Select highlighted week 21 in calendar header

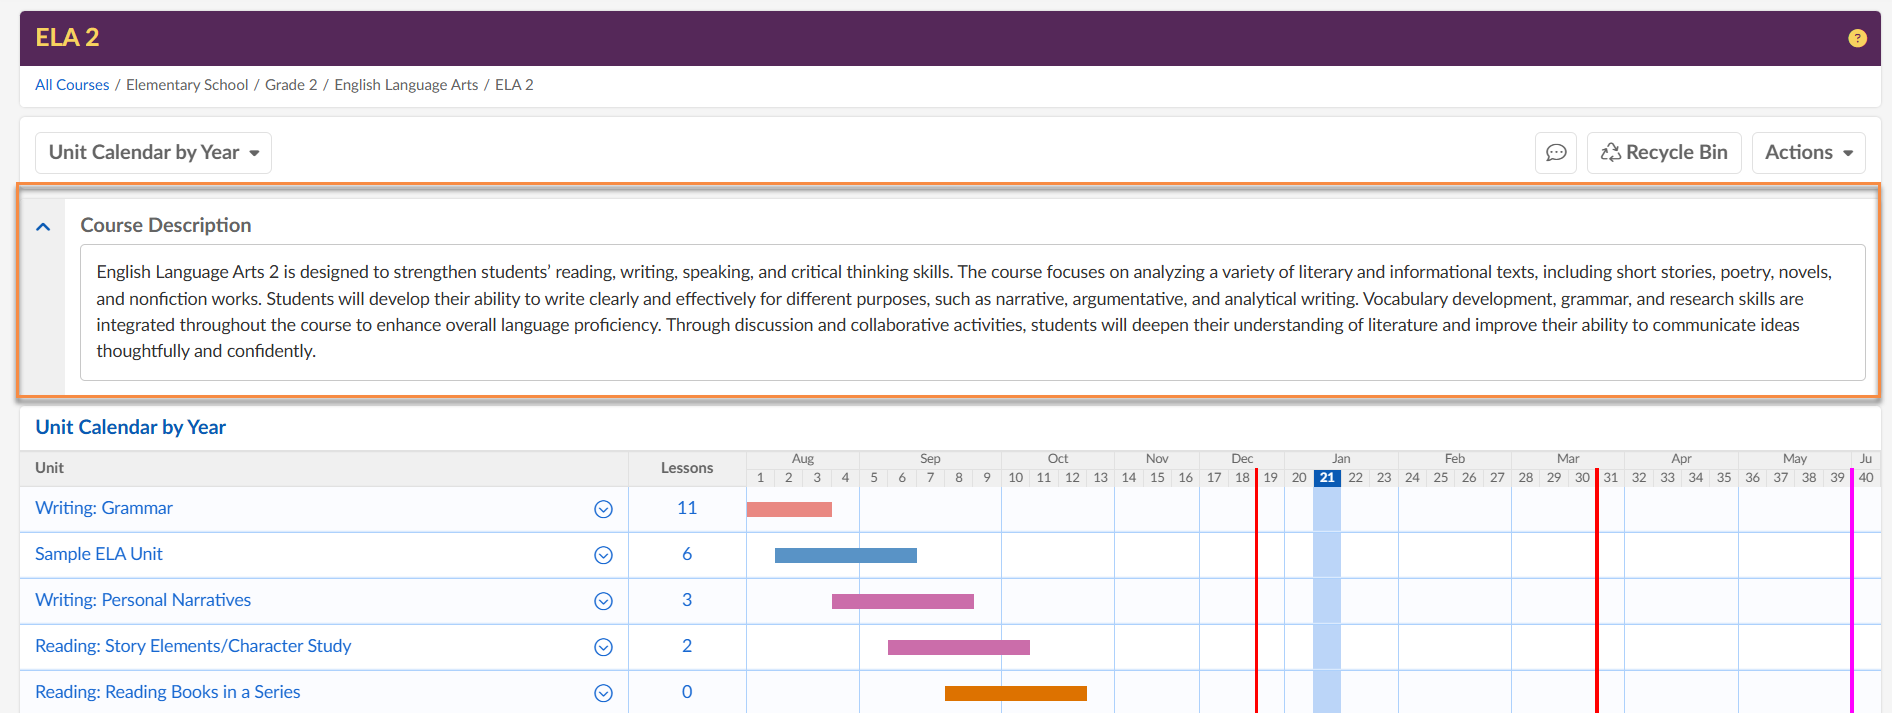pyautogui.click(x=1326, y=477)
